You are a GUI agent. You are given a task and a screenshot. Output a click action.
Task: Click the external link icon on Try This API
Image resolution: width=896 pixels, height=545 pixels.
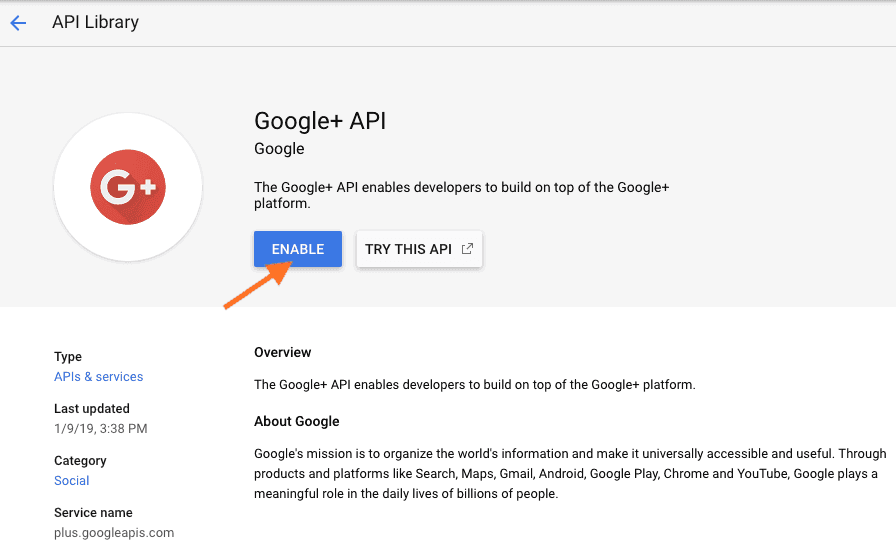[467, 249]
